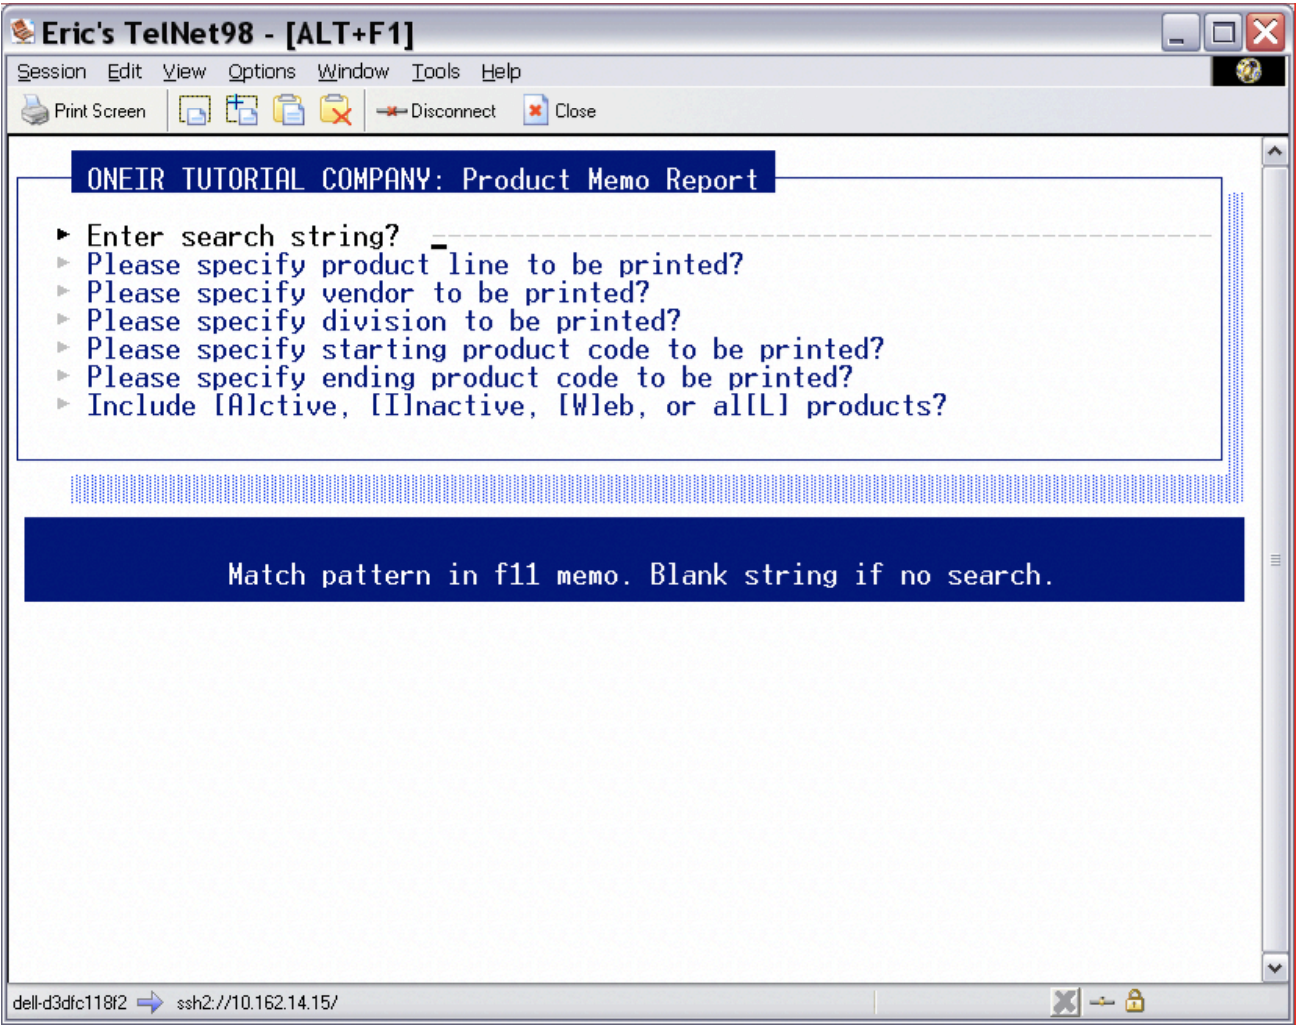Click the Disconnect toolbar button
Image resolution: width=1296 pixels, height=1030 pixels.
click(x=436, y=111)
